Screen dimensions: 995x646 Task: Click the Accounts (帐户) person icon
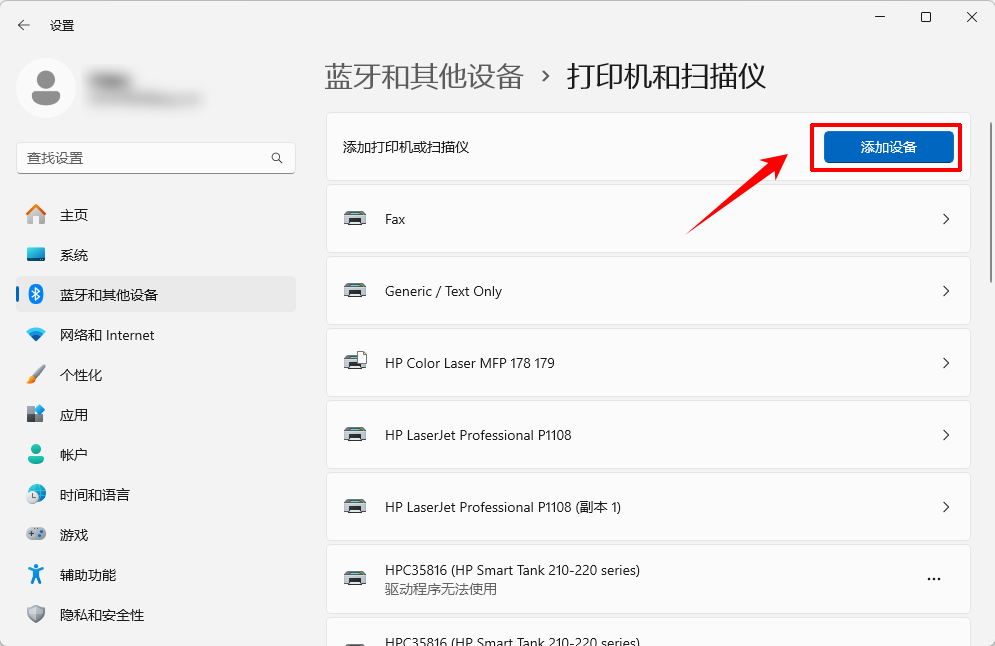pyautogui.click(x=36, y=454)
